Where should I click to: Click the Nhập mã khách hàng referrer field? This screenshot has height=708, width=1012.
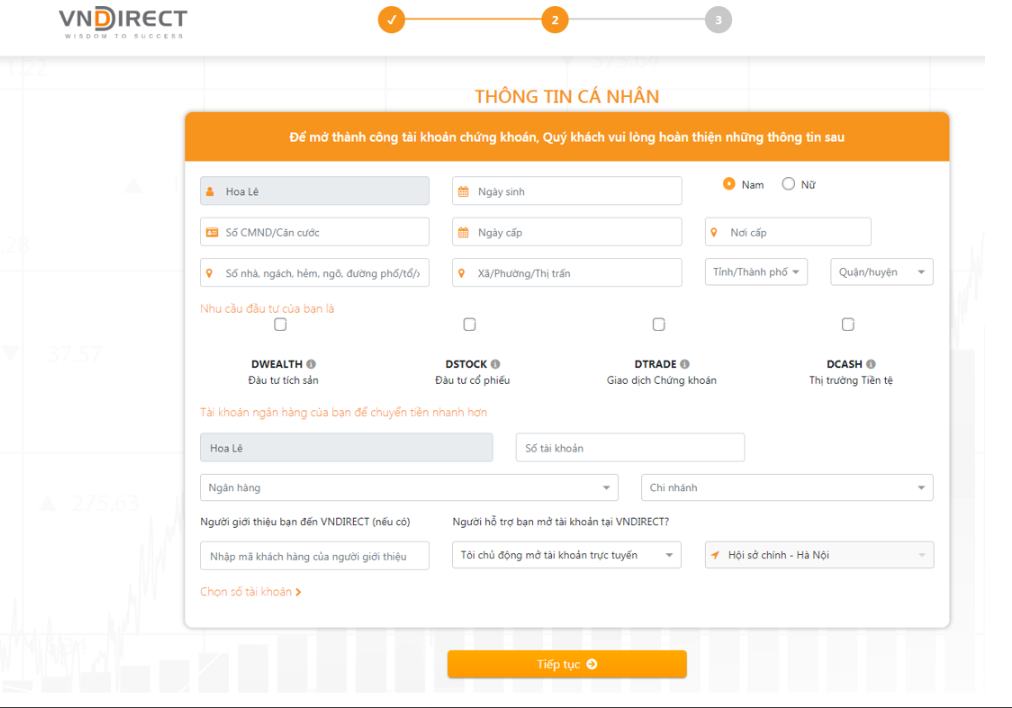coord(314,556)
